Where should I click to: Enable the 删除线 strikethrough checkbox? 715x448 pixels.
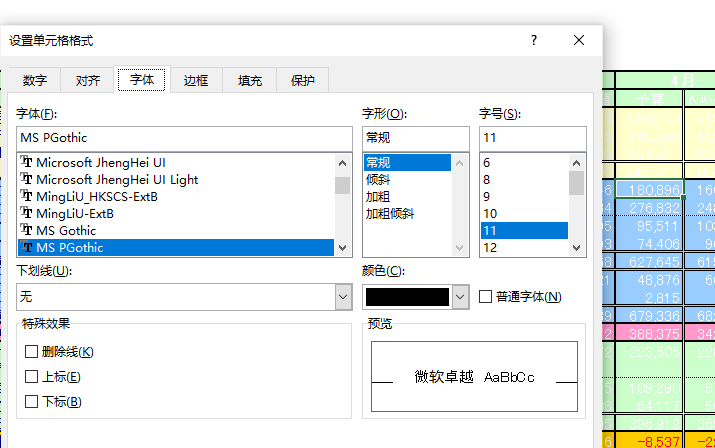click(32, 352)
